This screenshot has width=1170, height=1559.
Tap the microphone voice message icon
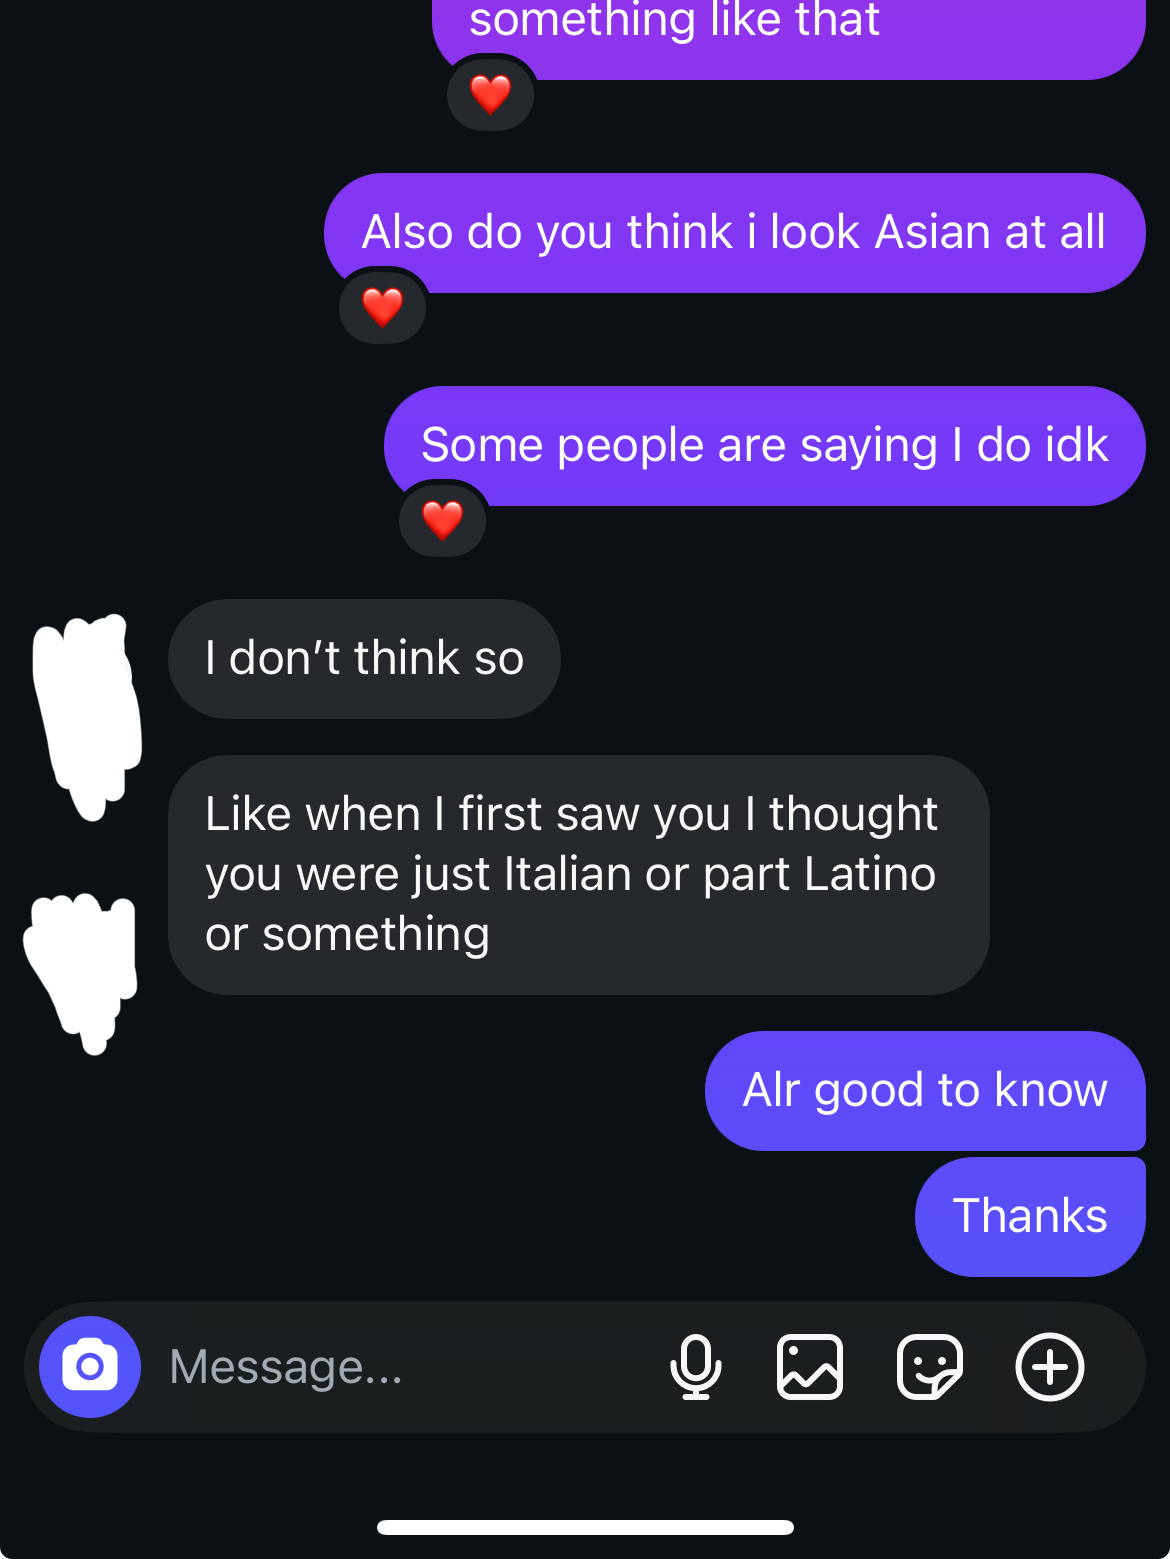click(x=695, y=1366)
